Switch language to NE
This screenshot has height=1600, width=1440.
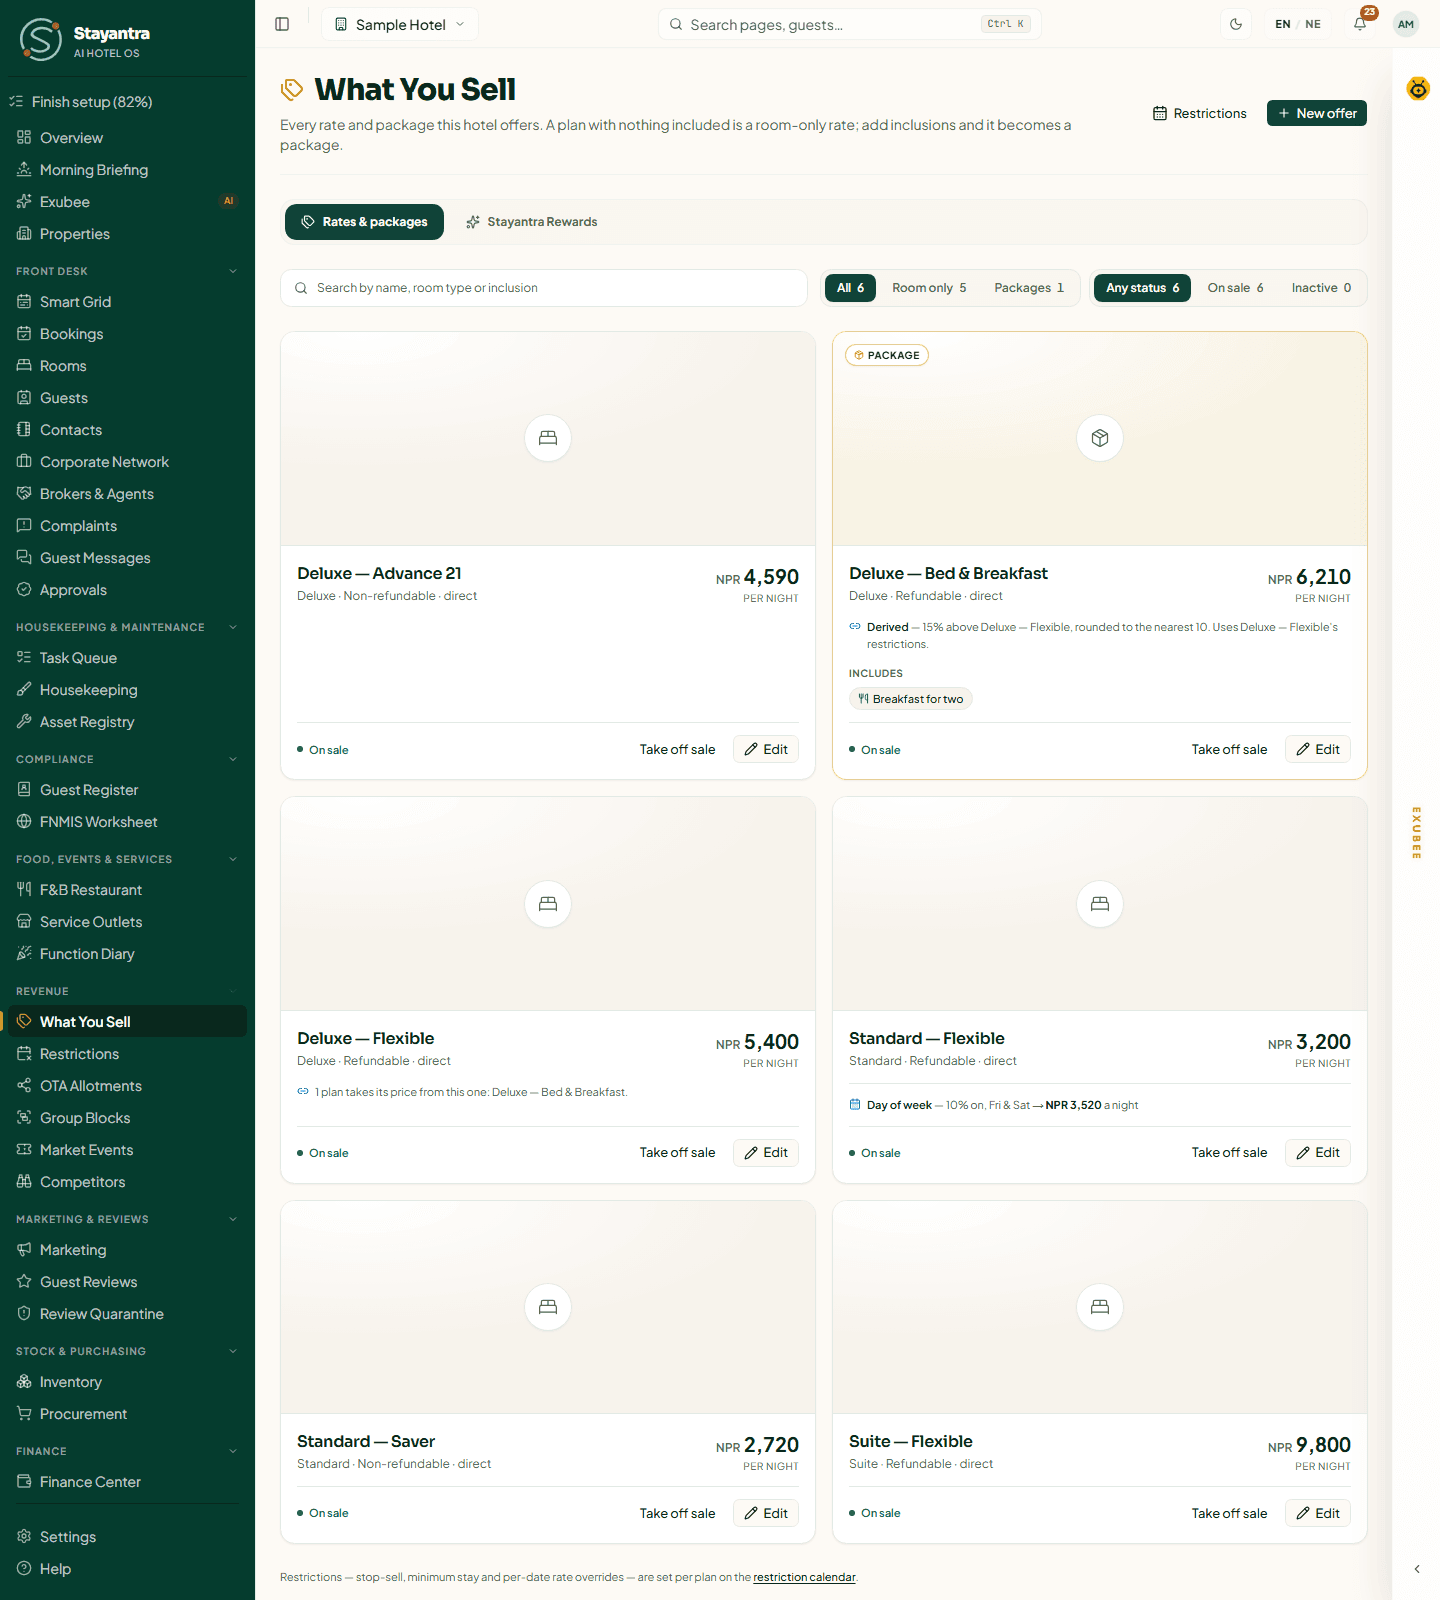pyautogui.click(x=1313, y=24)
